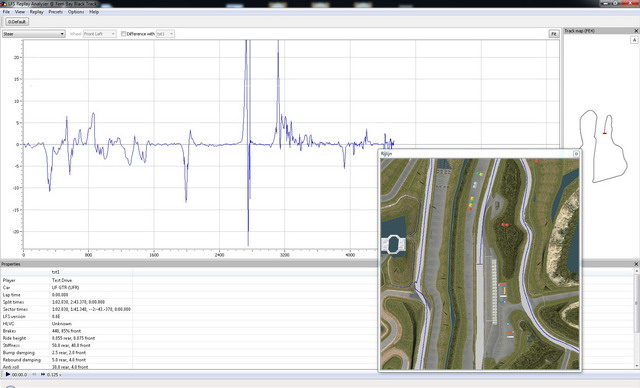Click the 0:Default preset button
Viewport: 640px width, 388px height.
click(x=17, y=22)
